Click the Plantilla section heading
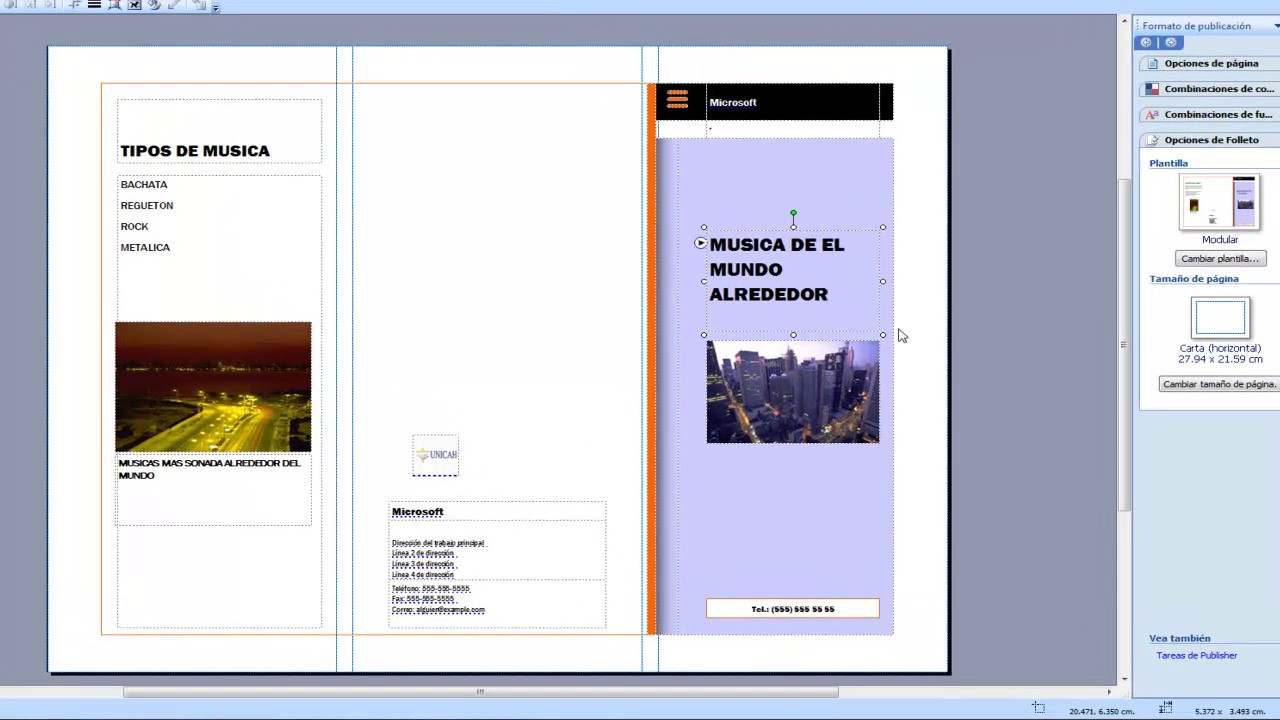 click(x=1168, y=163)
